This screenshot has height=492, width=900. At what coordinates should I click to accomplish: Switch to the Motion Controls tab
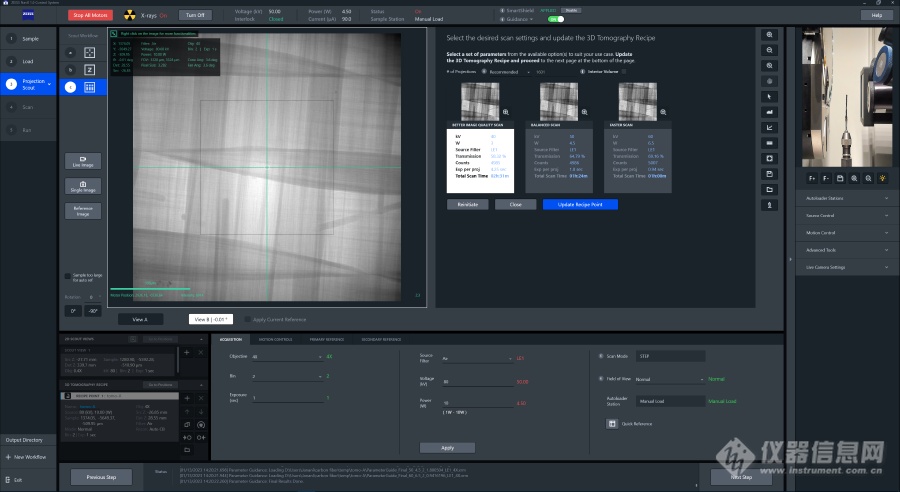276,339
